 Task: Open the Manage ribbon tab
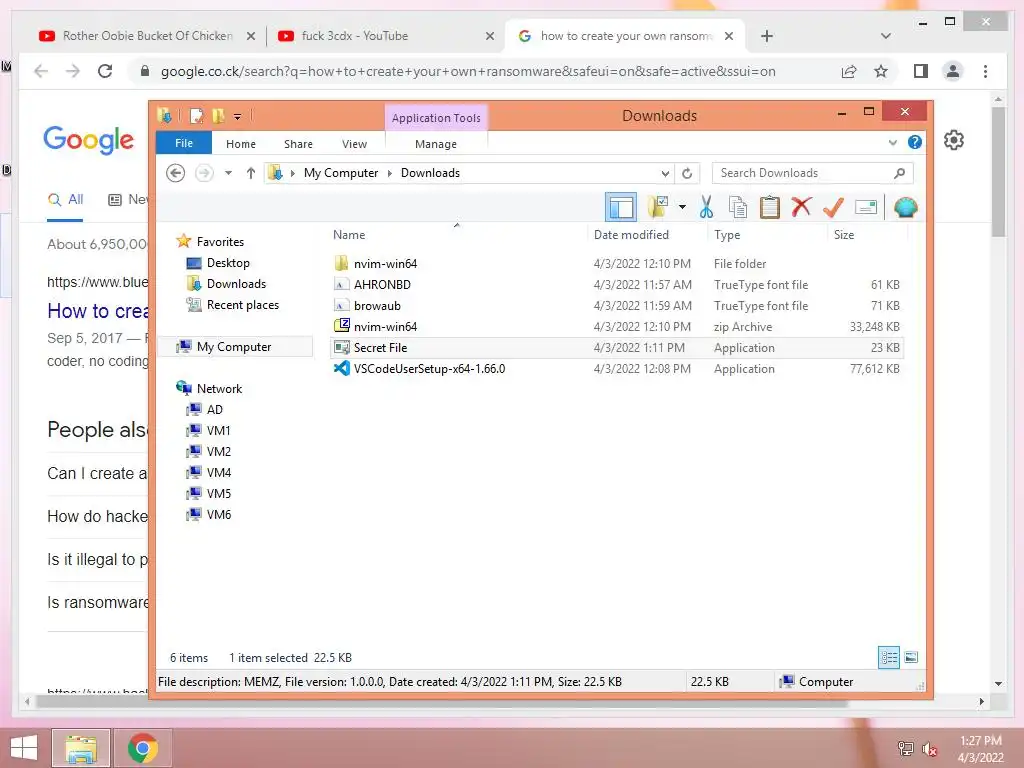436,144
